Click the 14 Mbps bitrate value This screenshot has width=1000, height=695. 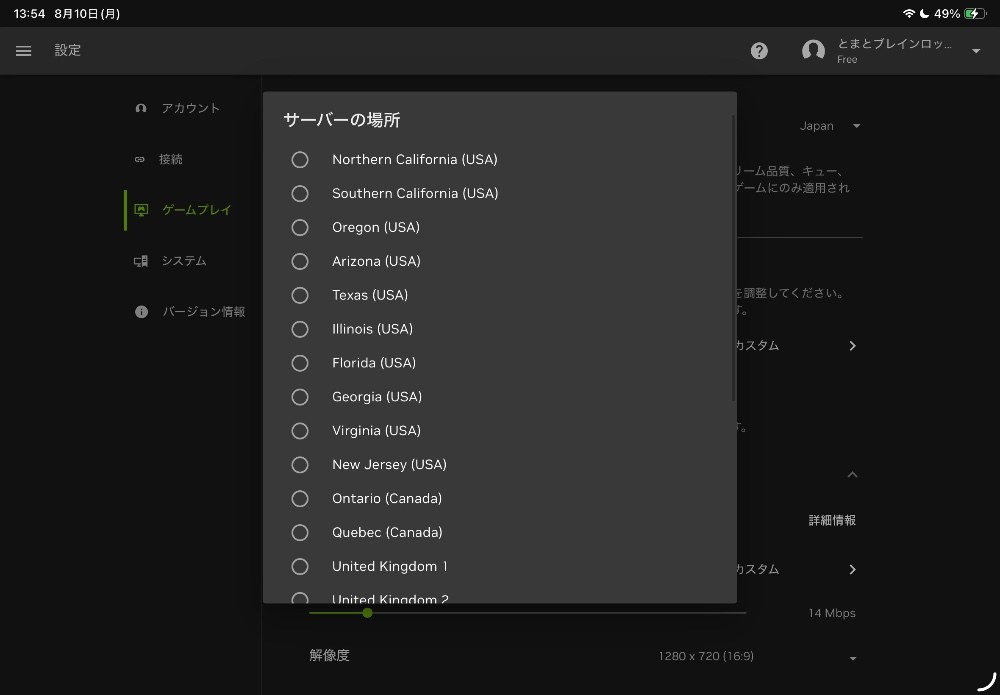click(x=832, y=613)
